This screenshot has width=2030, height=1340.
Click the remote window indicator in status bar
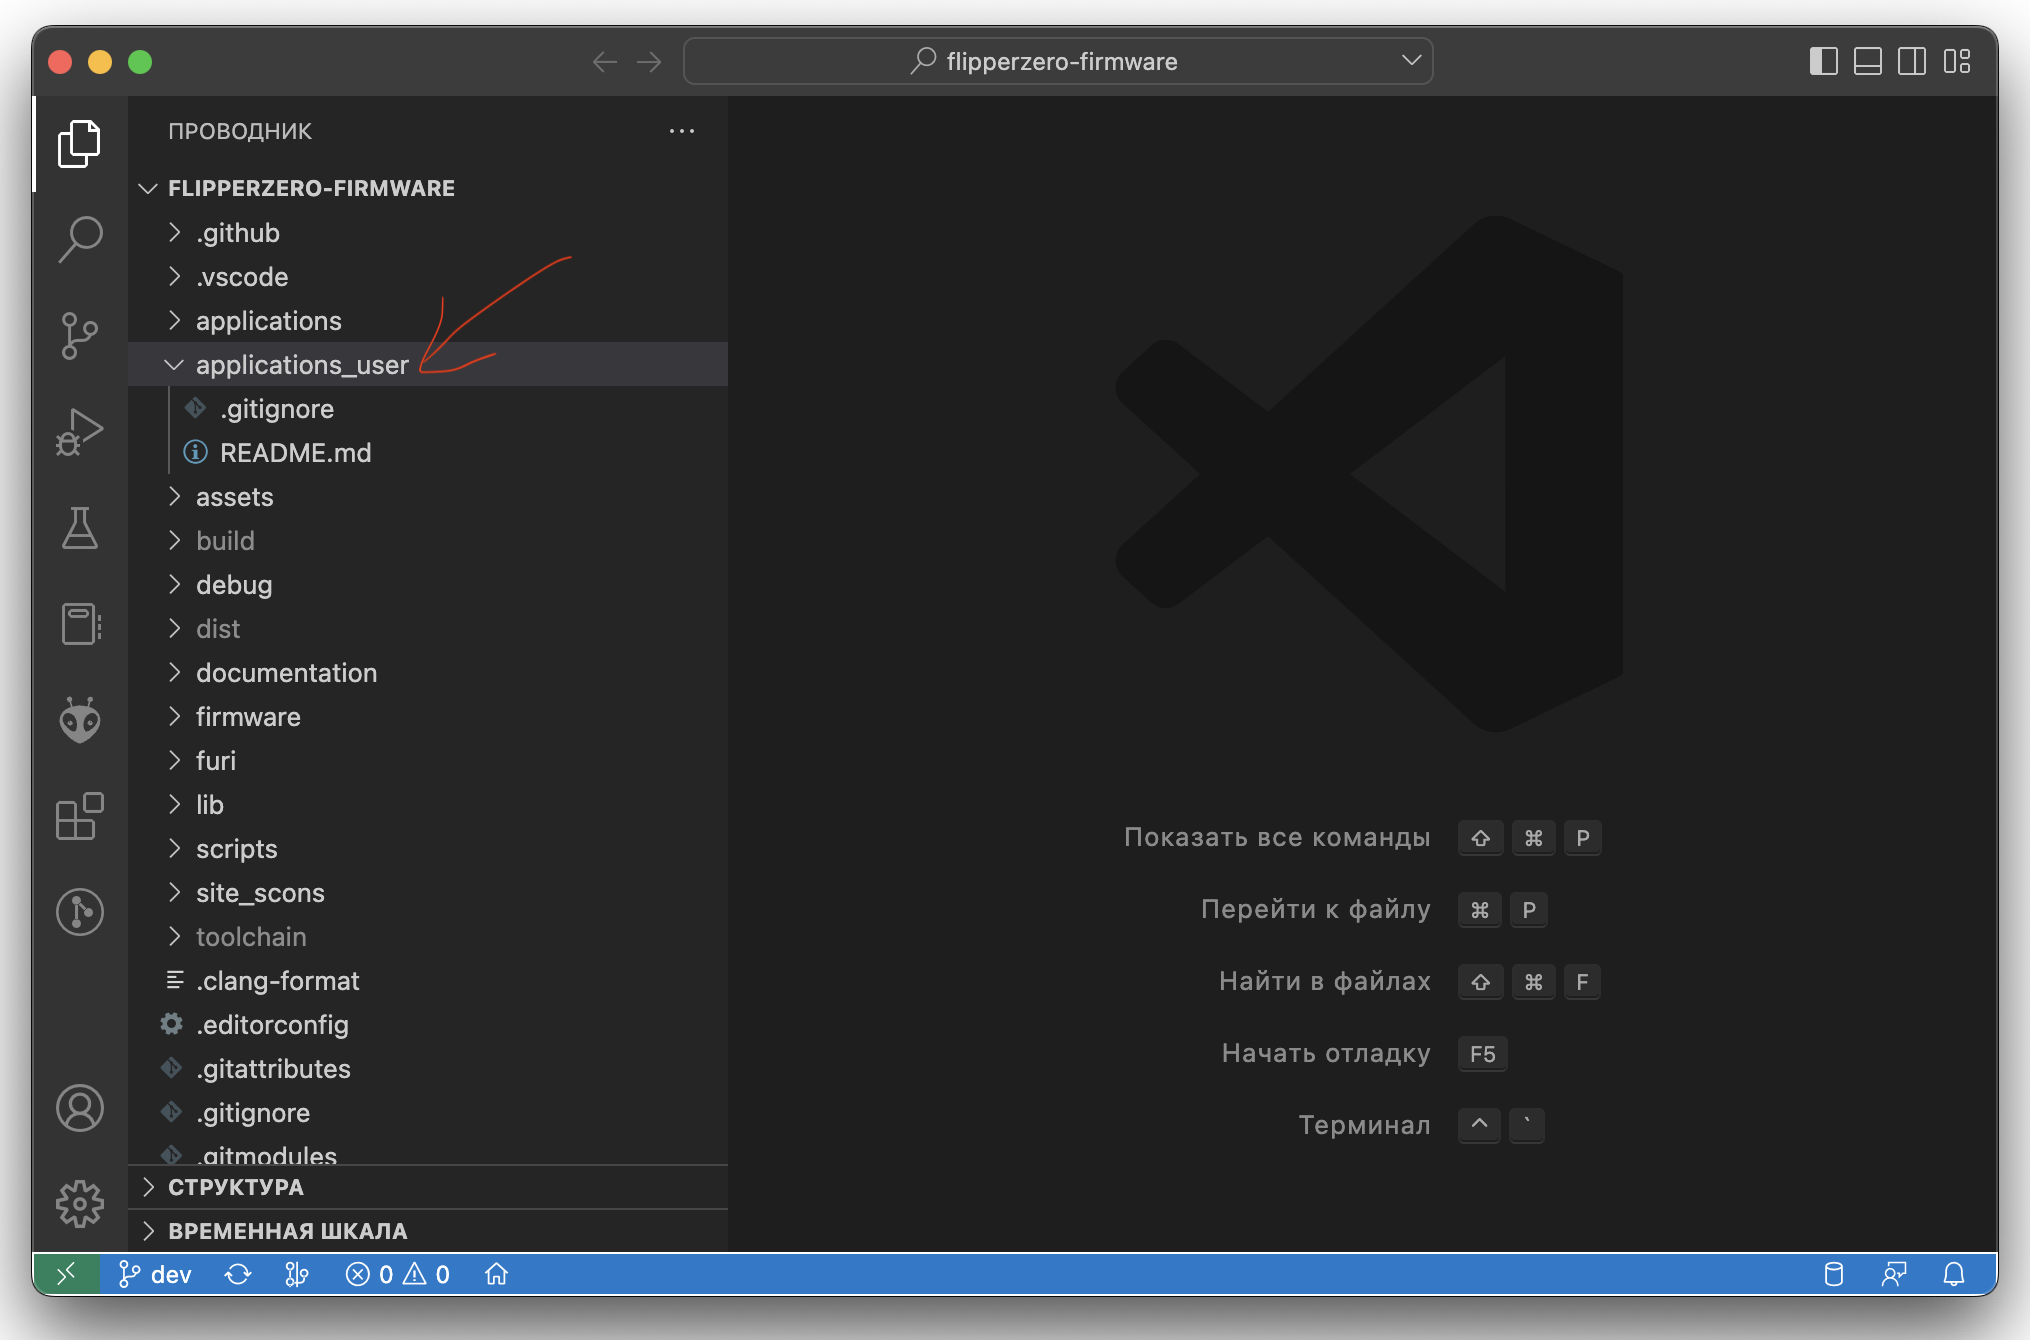[66, 1274]
